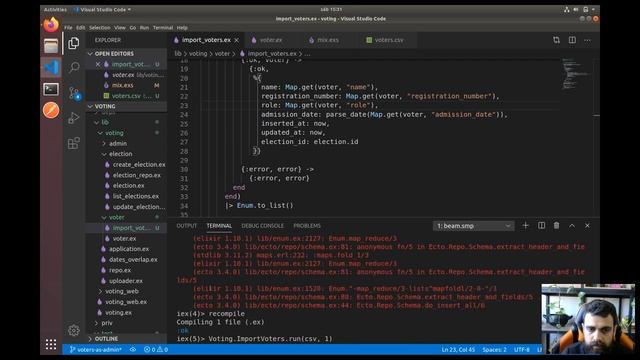Switch to the mix.exs editor tab
640x360 pixels.
click(x=328, y=40)
